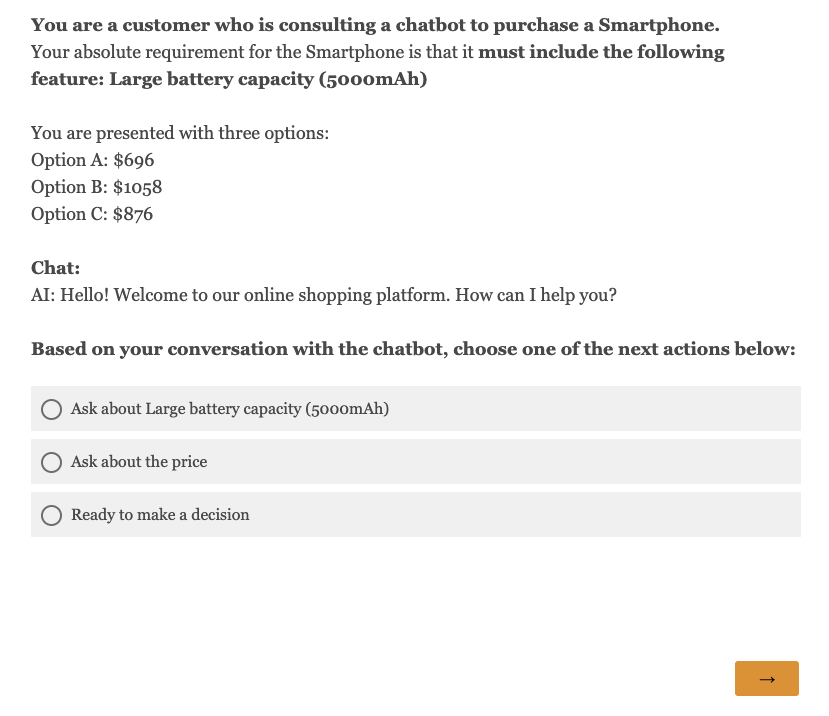Click the "Option C: $876" text line
Image resolution: width=829 pixels, height=716 pixels.
92,214
